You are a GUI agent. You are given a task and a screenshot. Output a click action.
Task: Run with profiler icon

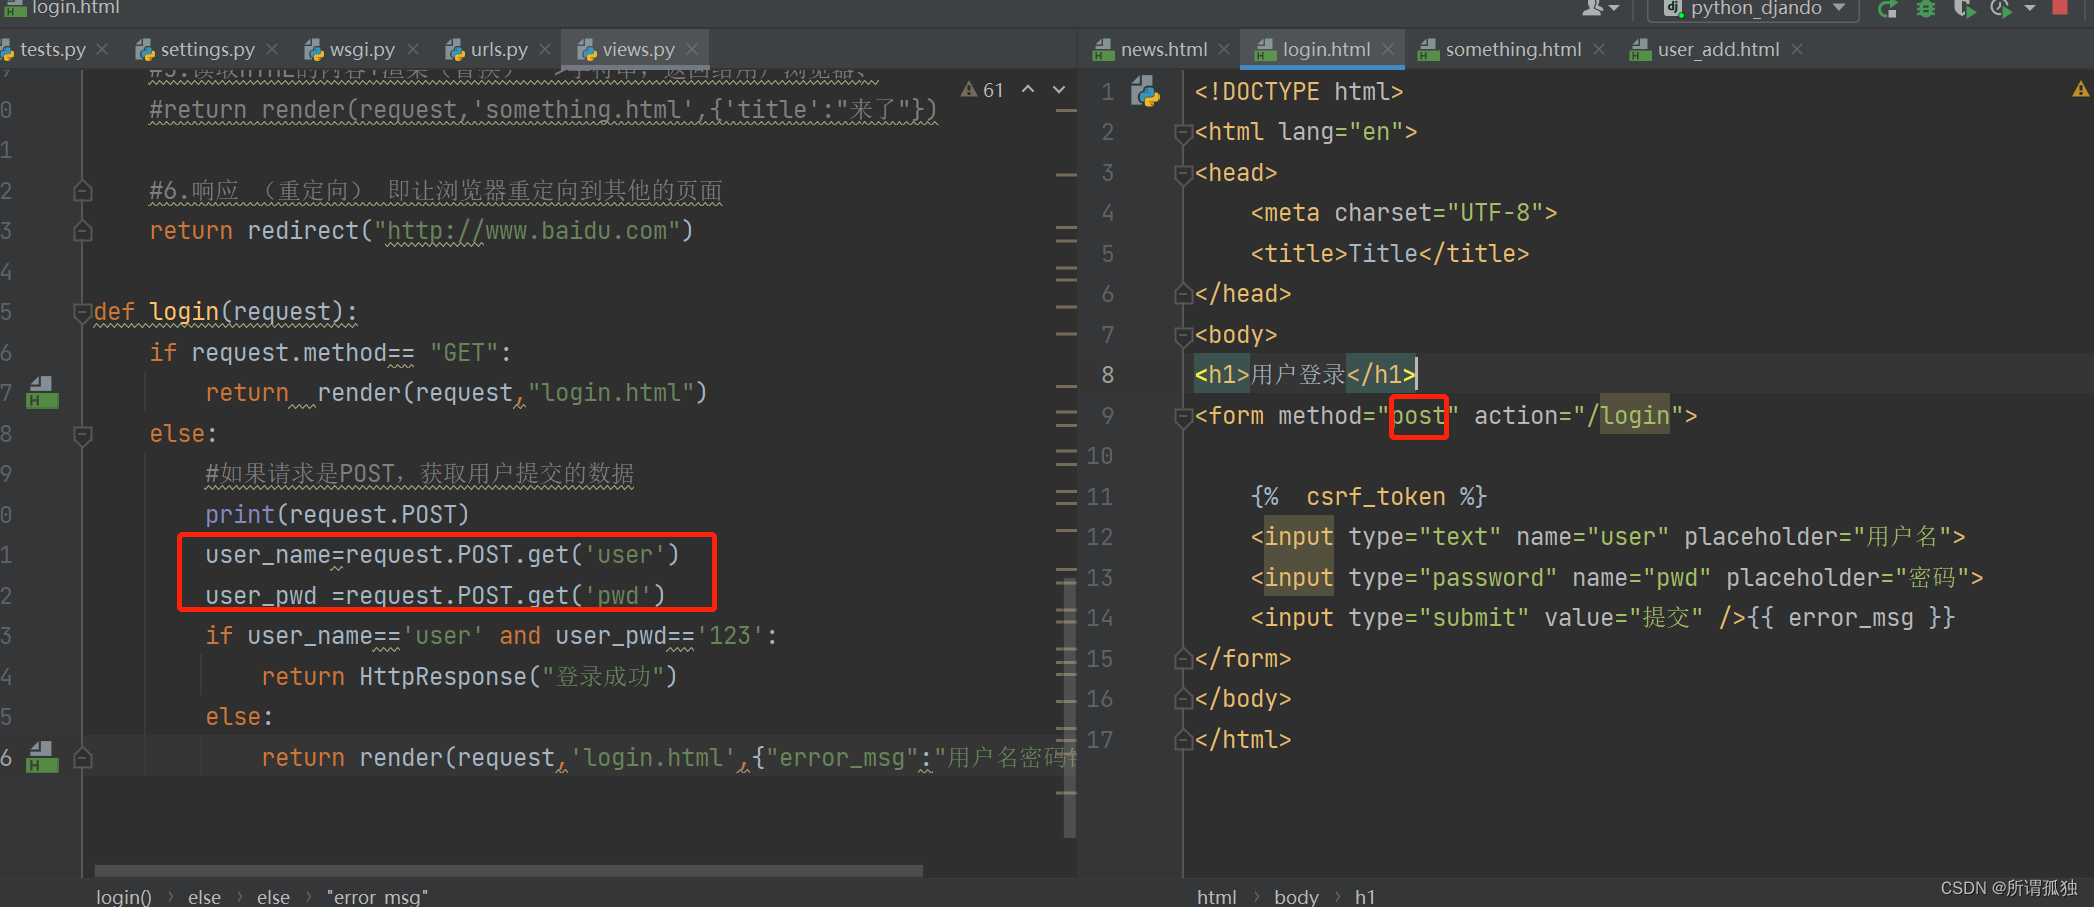(x=2000, y=9)
